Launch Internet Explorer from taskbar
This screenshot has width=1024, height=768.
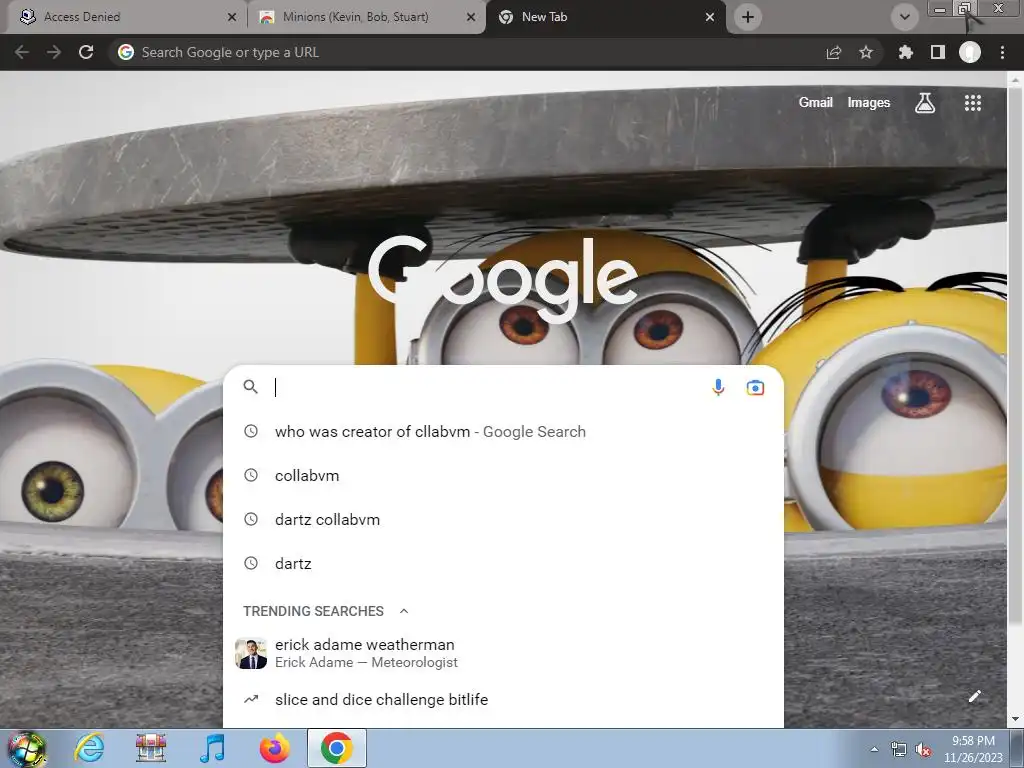coord(89,748)
